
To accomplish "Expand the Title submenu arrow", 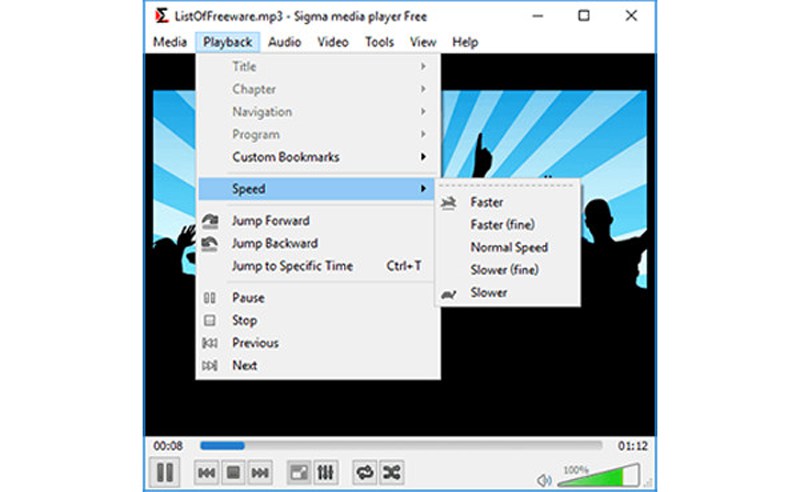I will pos(423,66).
